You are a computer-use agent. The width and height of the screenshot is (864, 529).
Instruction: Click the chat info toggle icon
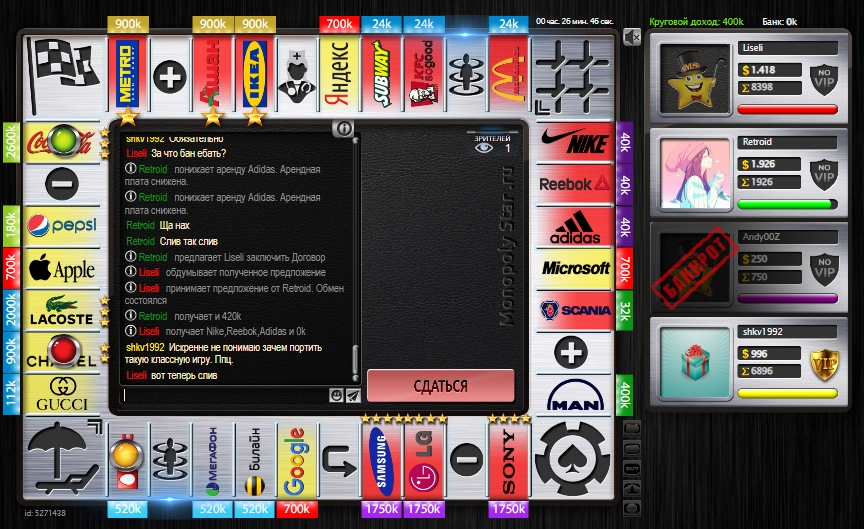pyautogui.click(x=343, y=128)
